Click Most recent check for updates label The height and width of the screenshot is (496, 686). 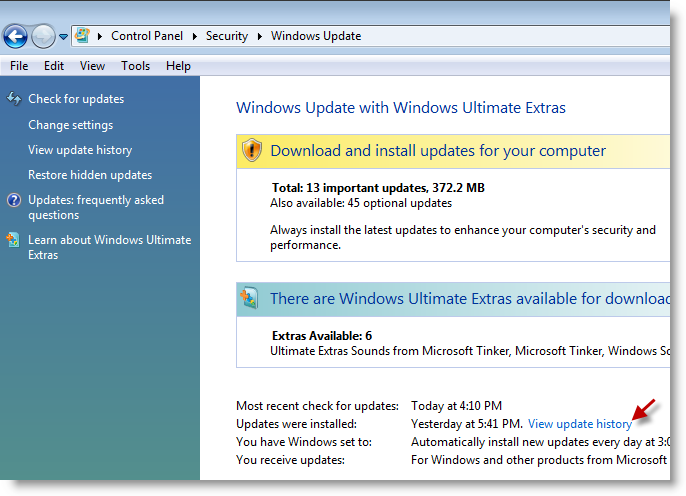tap(317, 406)
